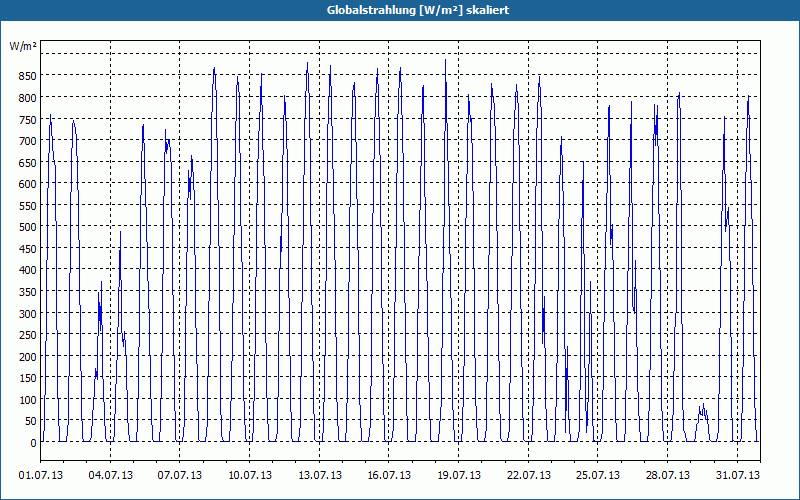800x500 pixels.
Task: Click the 750 y-axis value
Action: pyautogui.click(x=27, y=119)
